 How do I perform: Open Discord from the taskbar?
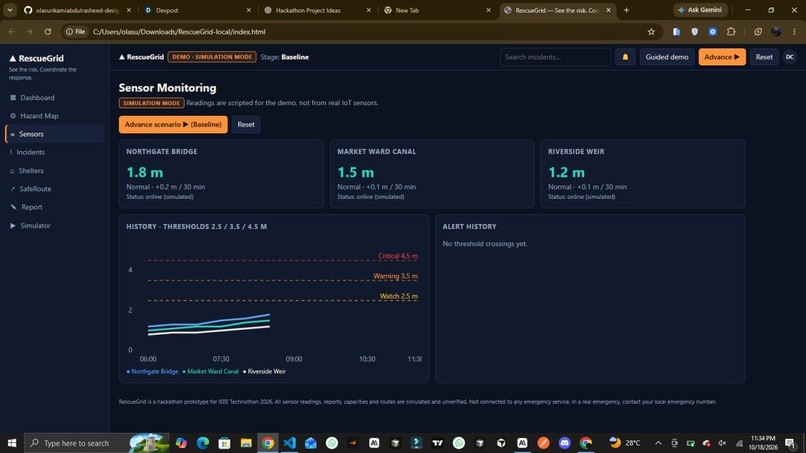564,443
